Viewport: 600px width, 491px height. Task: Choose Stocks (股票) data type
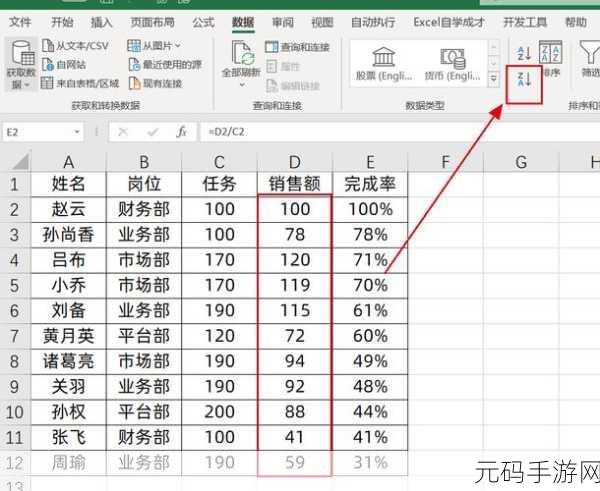[384, 64]
